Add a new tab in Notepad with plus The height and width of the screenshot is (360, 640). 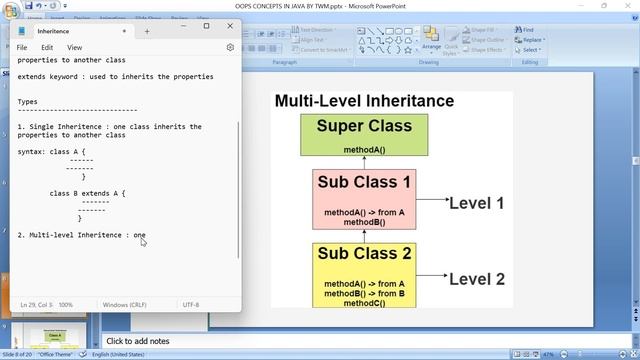point(147,31)
